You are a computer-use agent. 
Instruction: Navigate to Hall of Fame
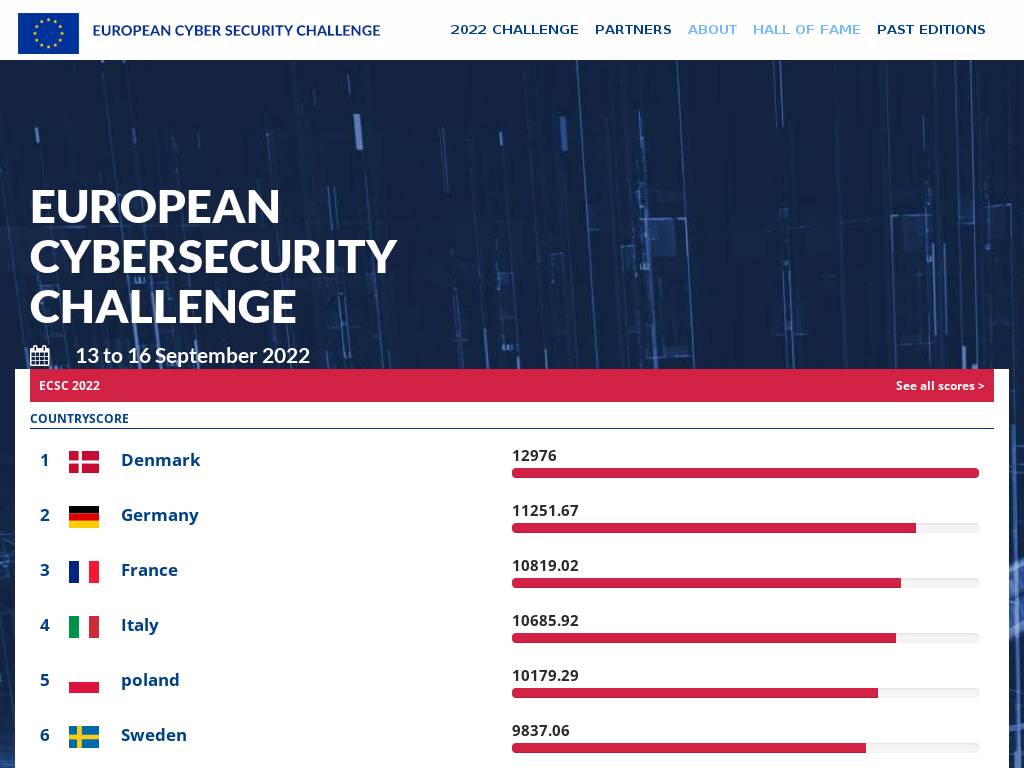[x=806, y=30]
